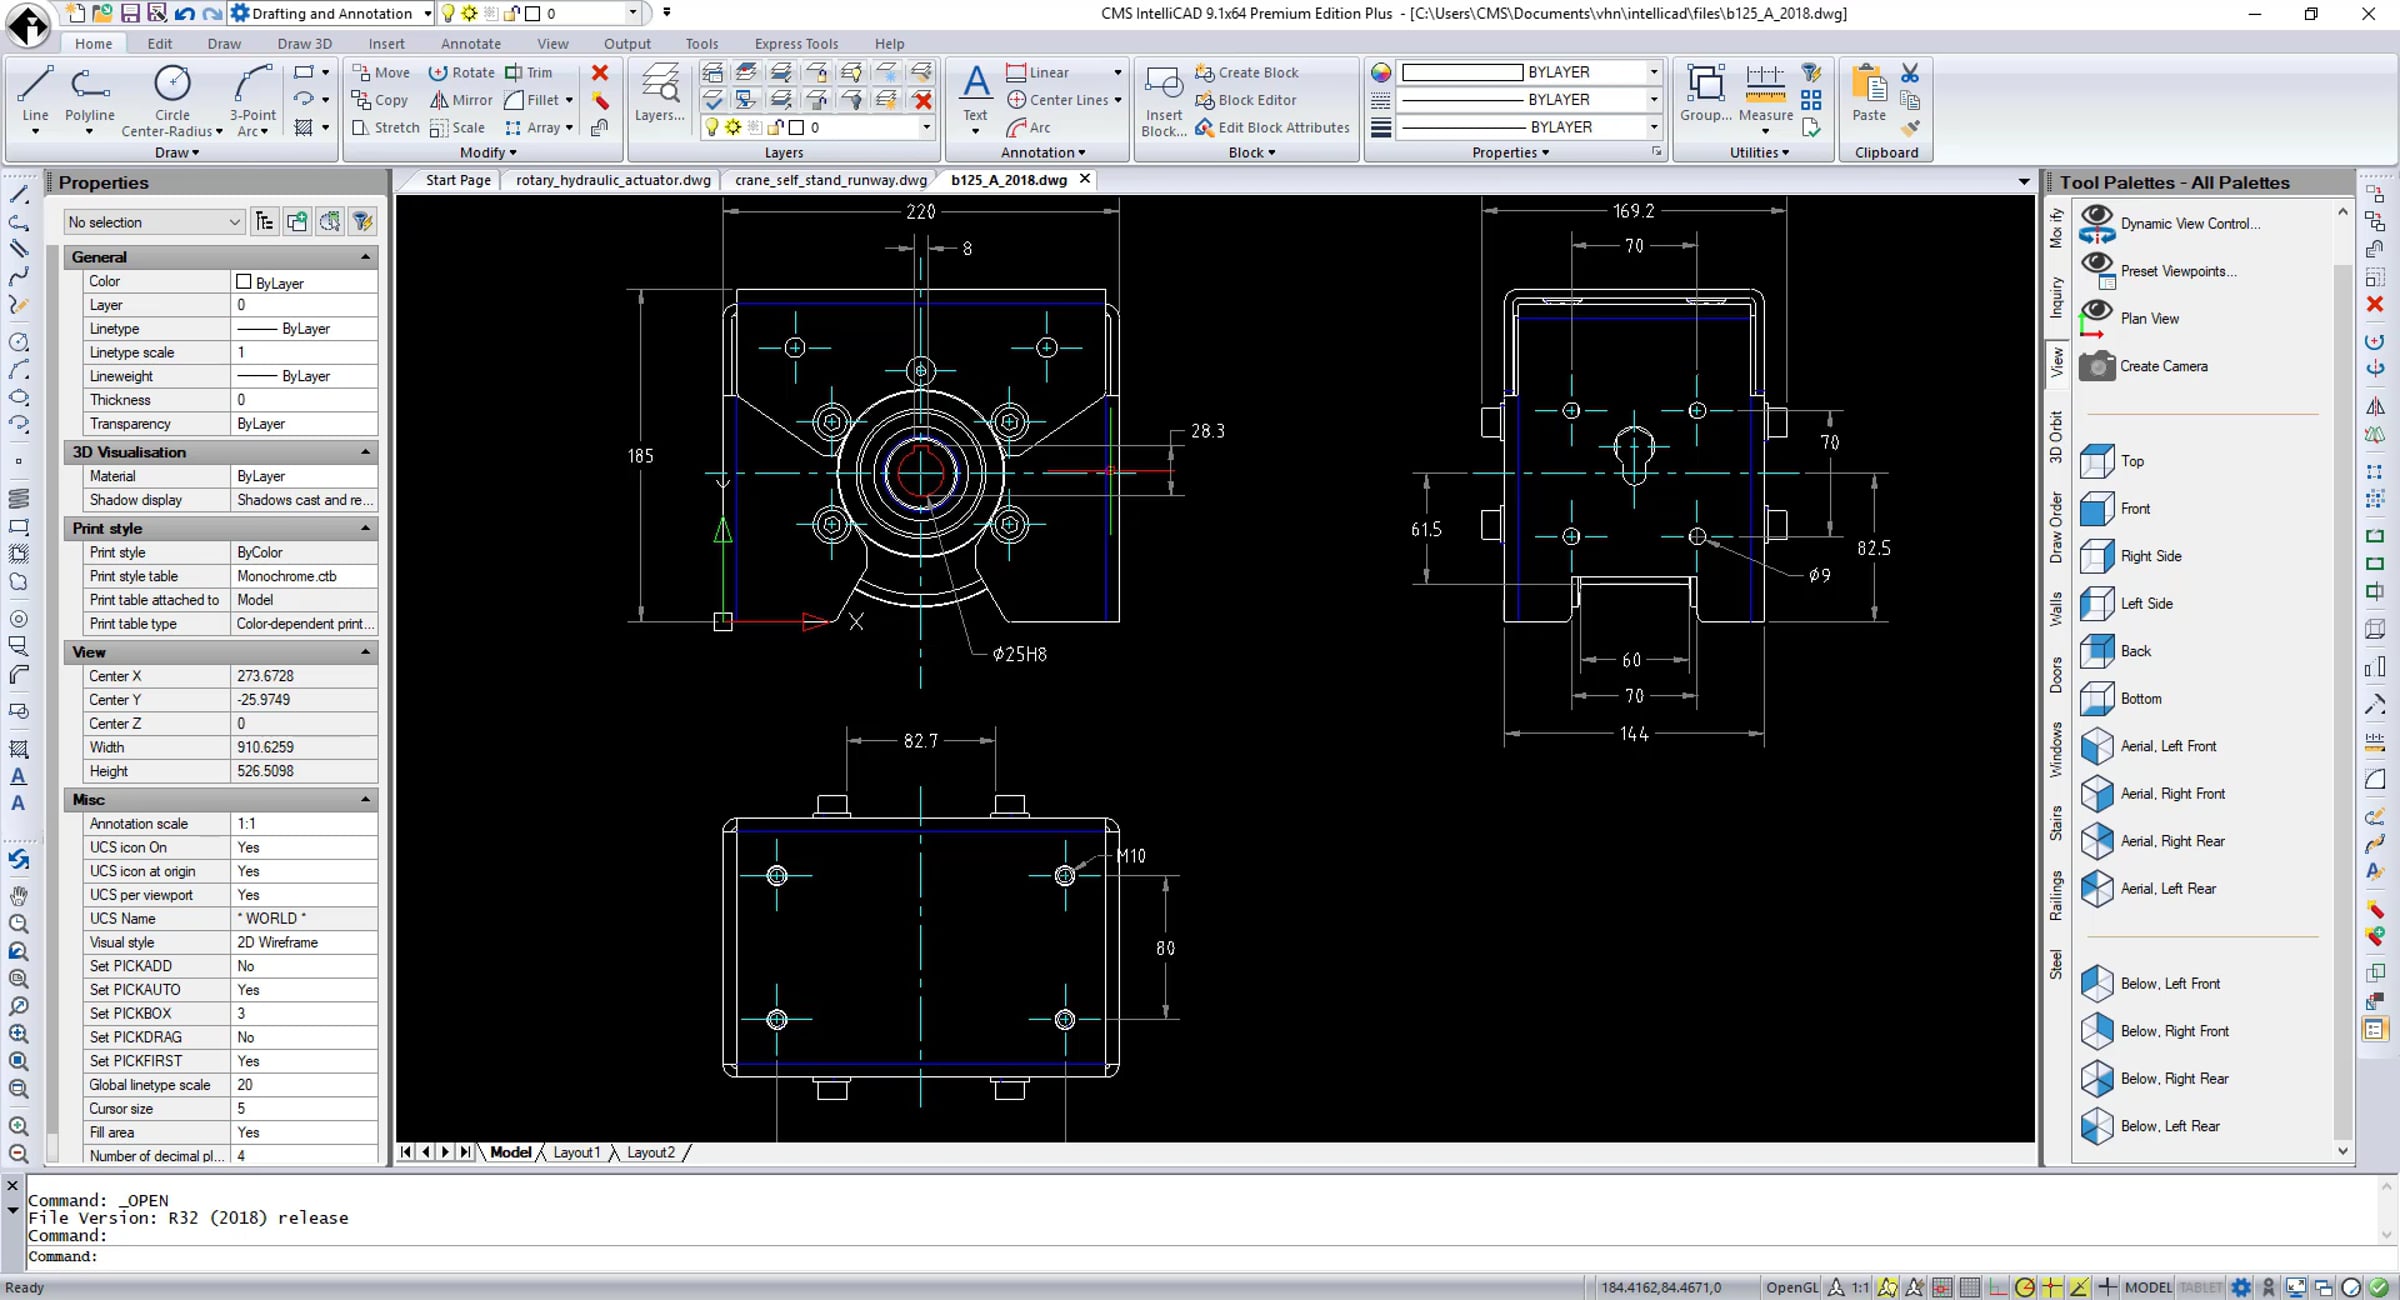Open the Drafting and Annotation workspace dropdown
This screenshot has height=1300, width=2400.
coord(427,14)
